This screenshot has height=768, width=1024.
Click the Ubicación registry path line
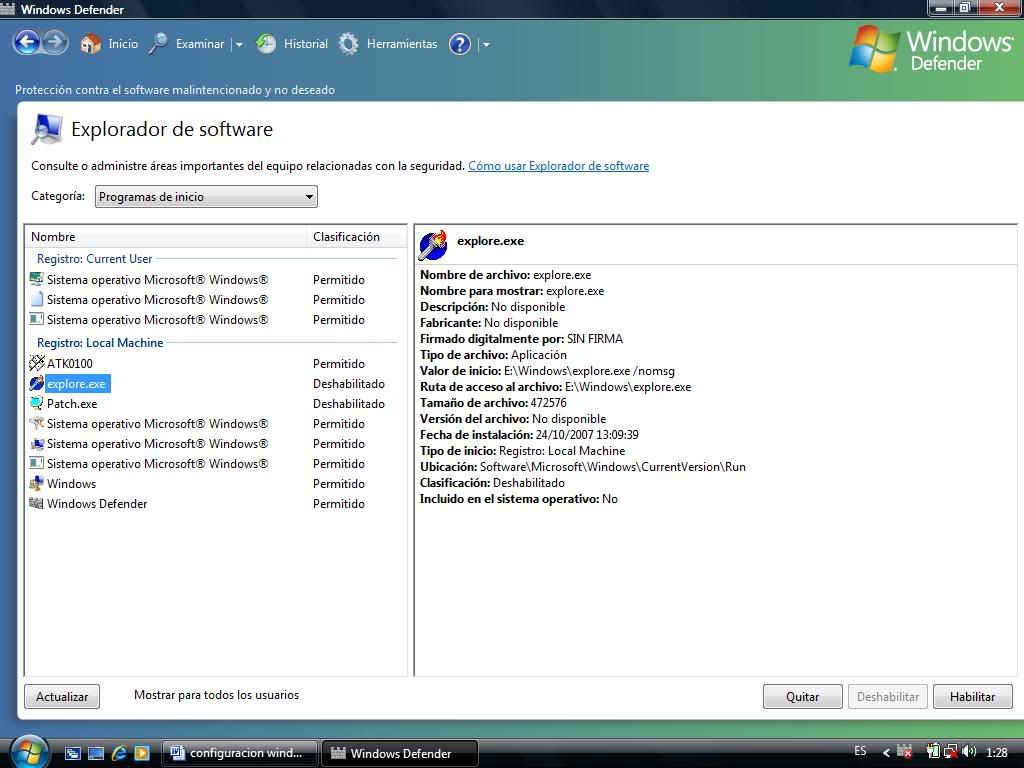pyautogui.click(x=583, y=467)
